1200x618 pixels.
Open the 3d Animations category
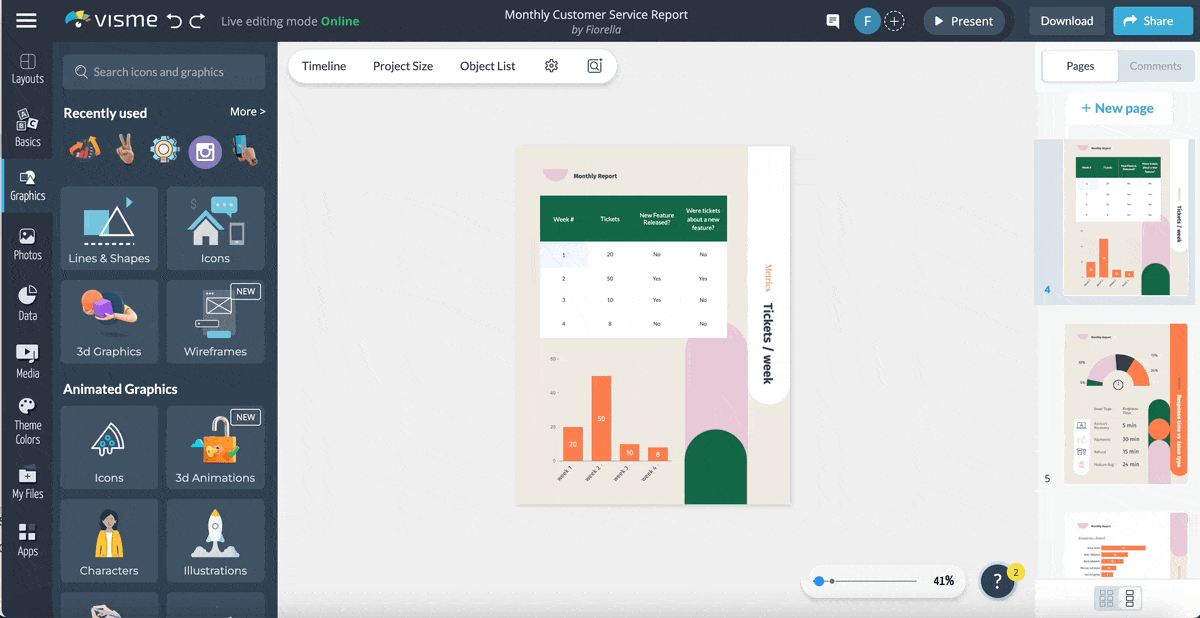(215, 448)
